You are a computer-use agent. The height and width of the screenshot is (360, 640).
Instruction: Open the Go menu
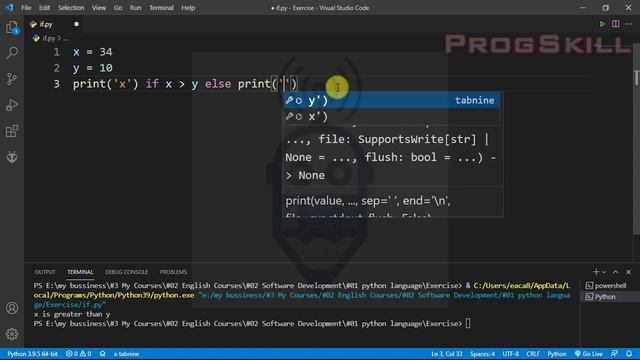[x=118, y=8]
